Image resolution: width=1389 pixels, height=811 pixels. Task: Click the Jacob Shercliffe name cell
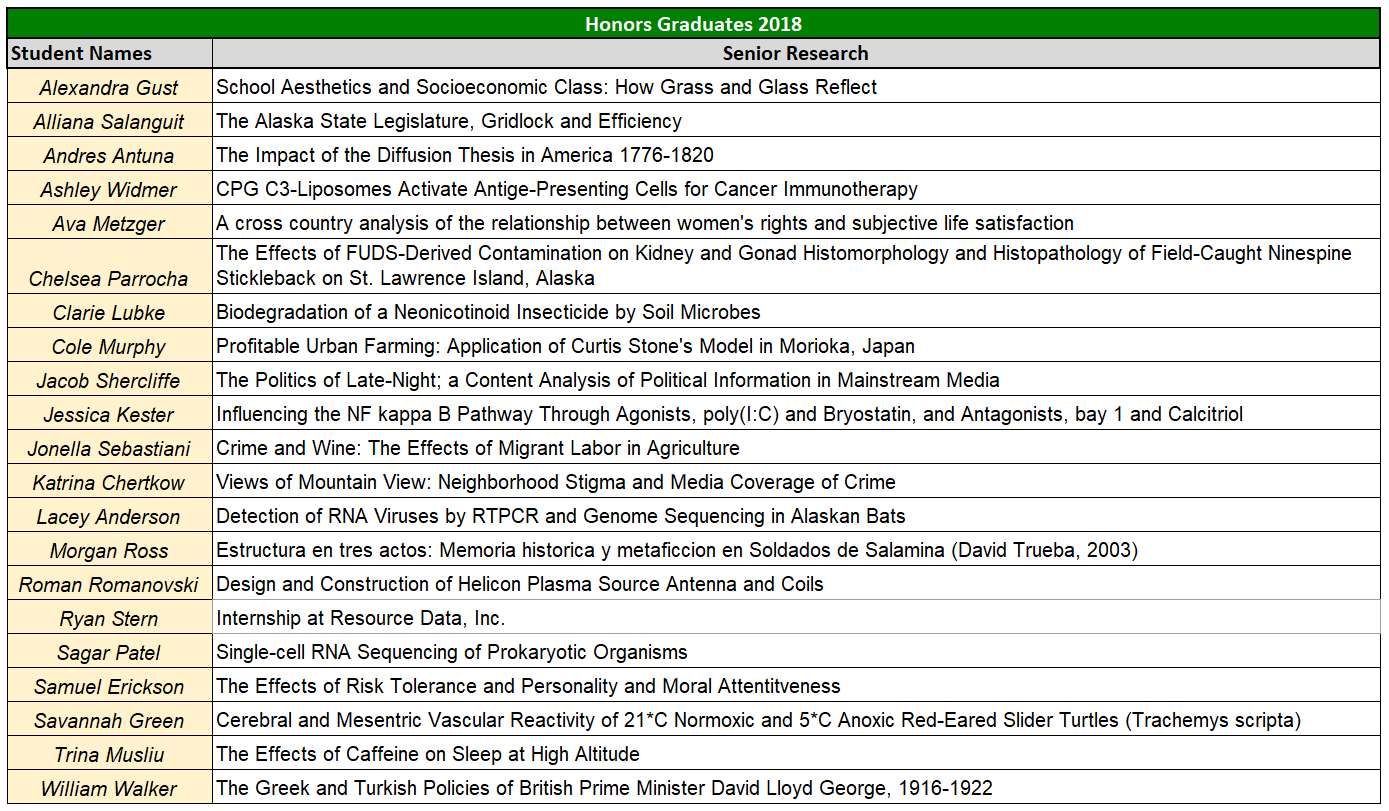(105, 380)
